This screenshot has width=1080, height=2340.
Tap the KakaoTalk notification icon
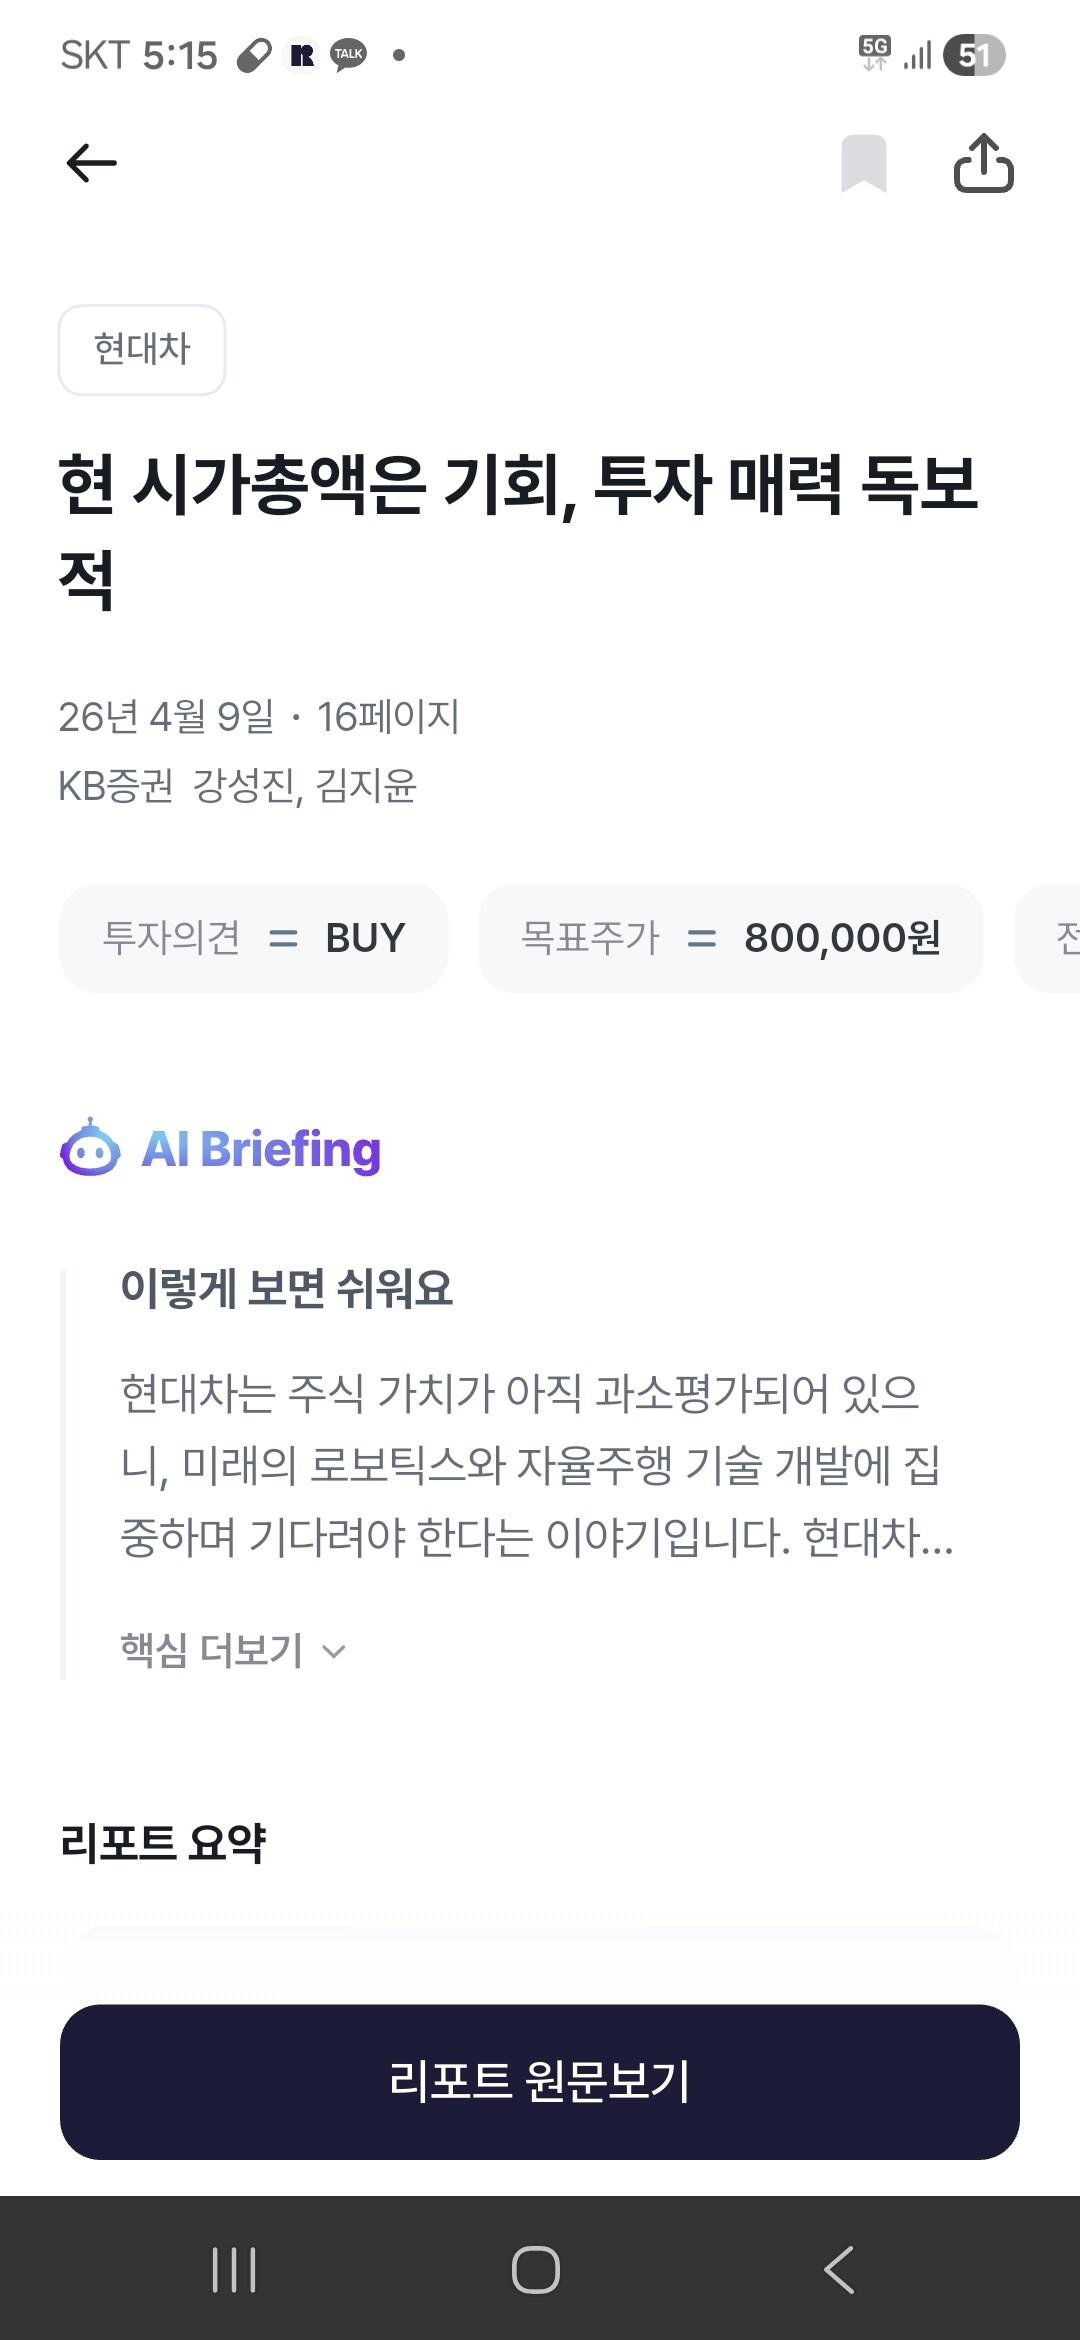click(x=349, y=55)
